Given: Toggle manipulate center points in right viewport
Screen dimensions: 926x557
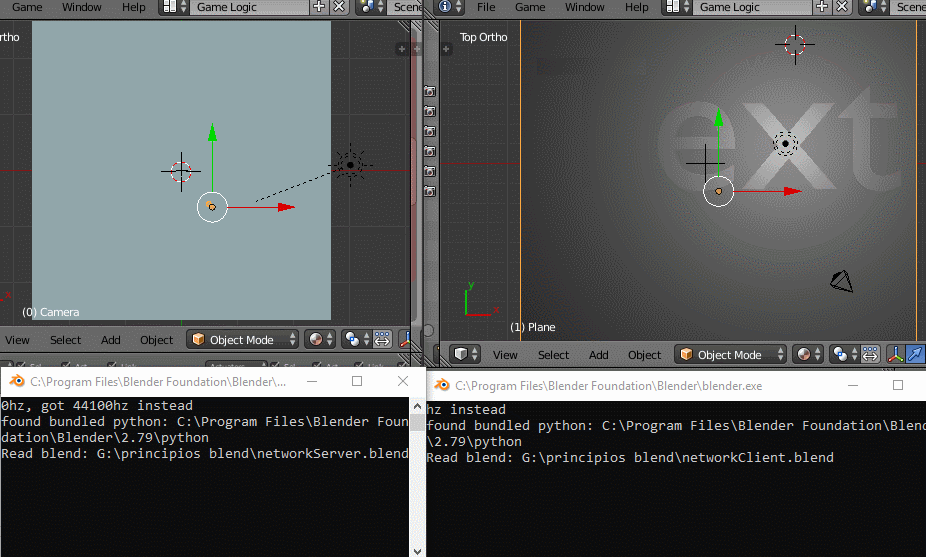Looking at the screenshot, I should tap(870, 354).
